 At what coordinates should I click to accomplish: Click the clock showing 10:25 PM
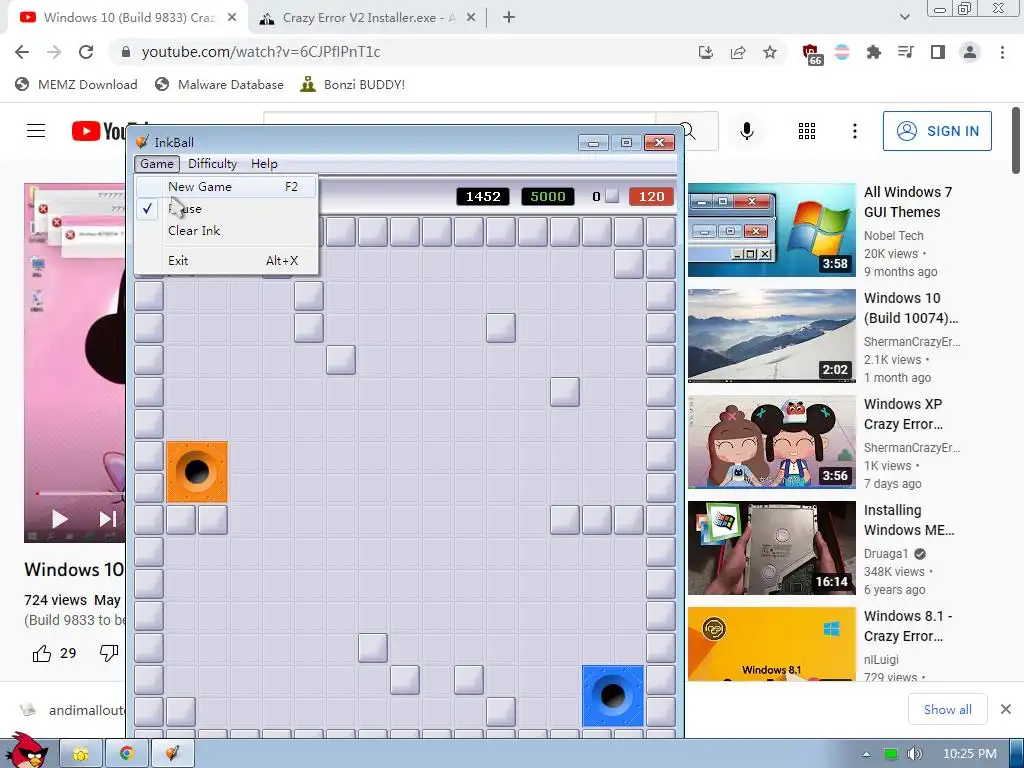point(970,754)
